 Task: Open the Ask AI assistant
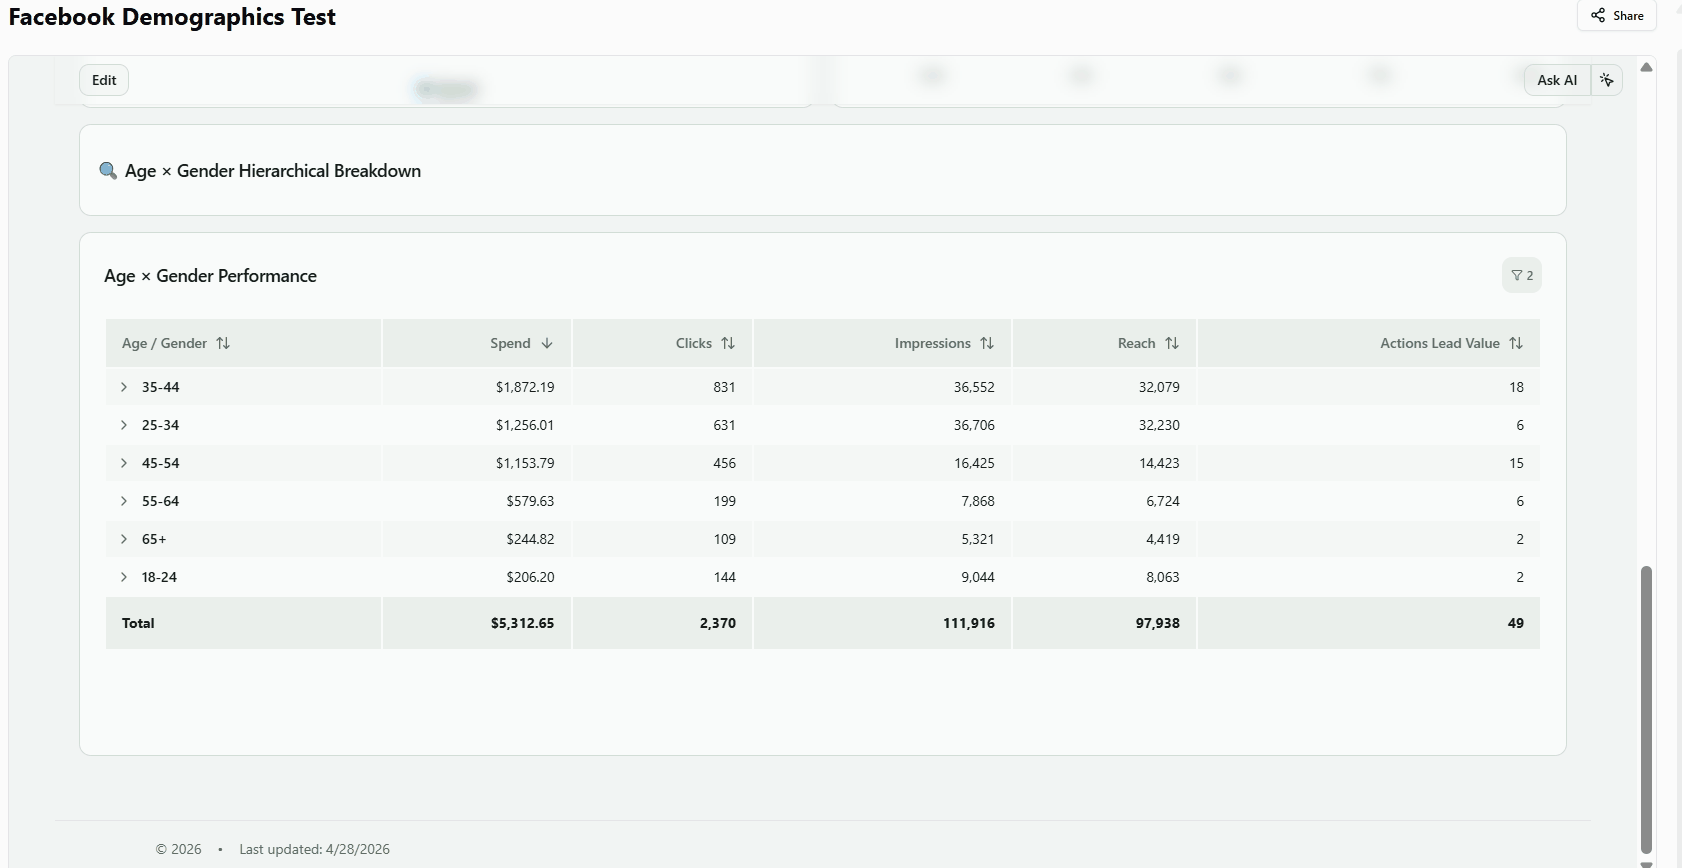point(1557,80)
